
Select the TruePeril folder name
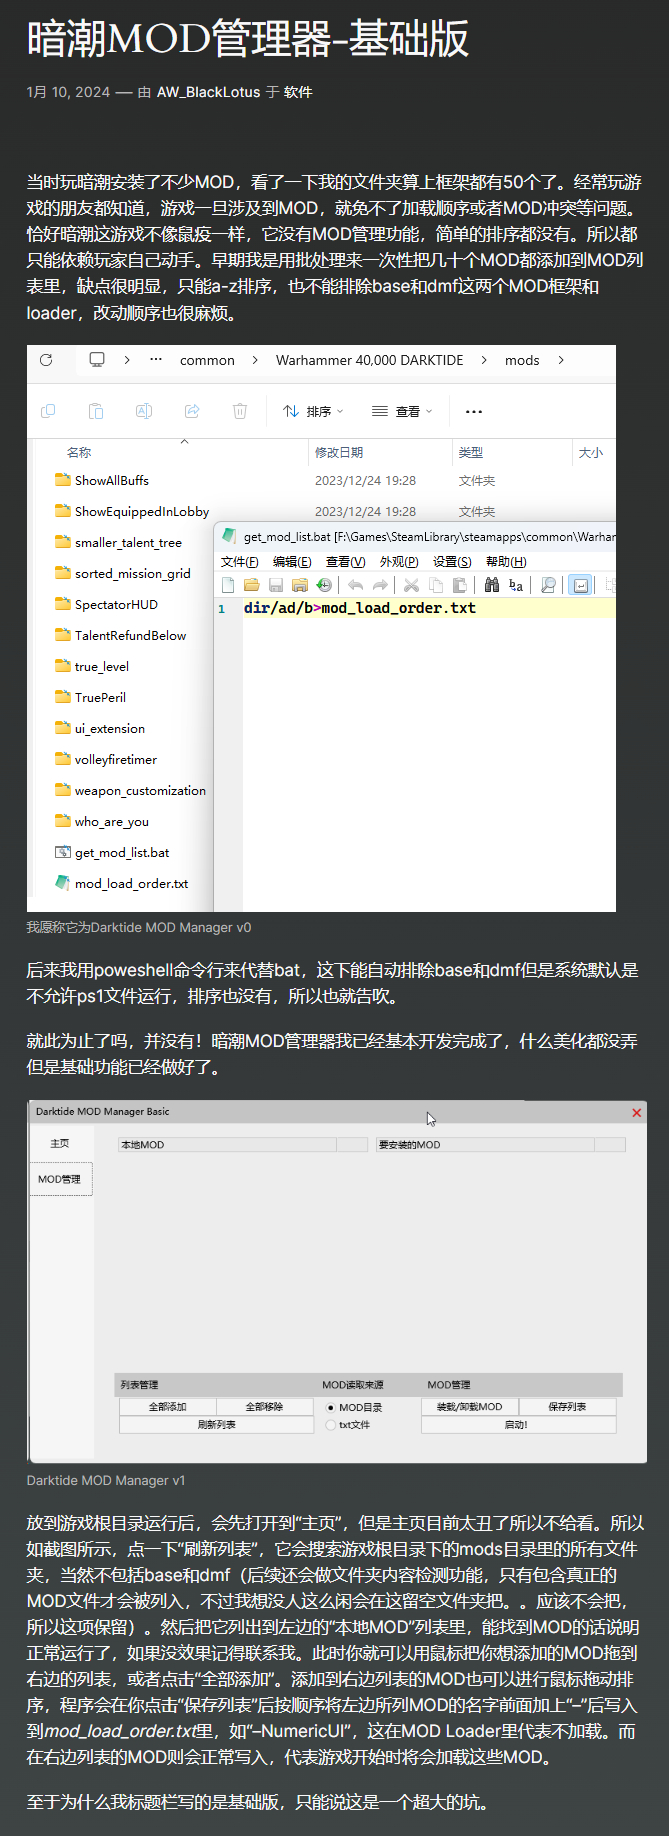[x=100, y=697]
